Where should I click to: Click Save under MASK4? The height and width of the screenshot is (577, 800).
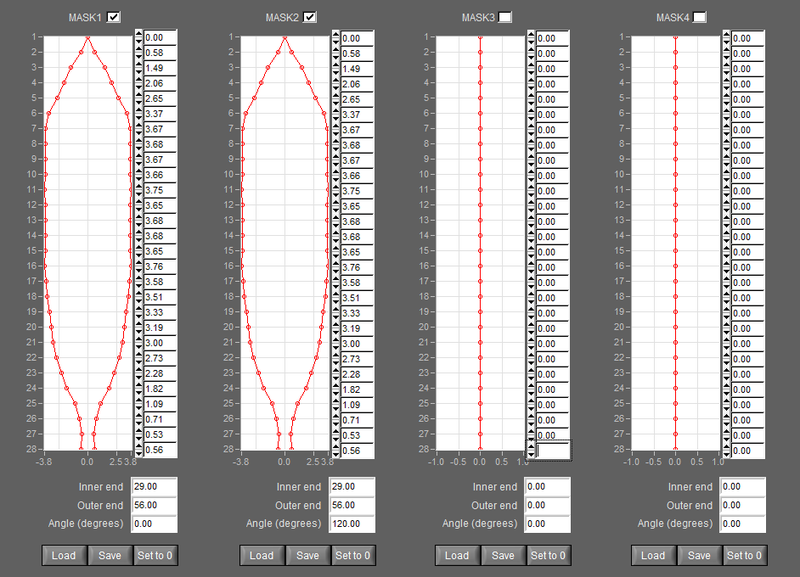point(699,556)
